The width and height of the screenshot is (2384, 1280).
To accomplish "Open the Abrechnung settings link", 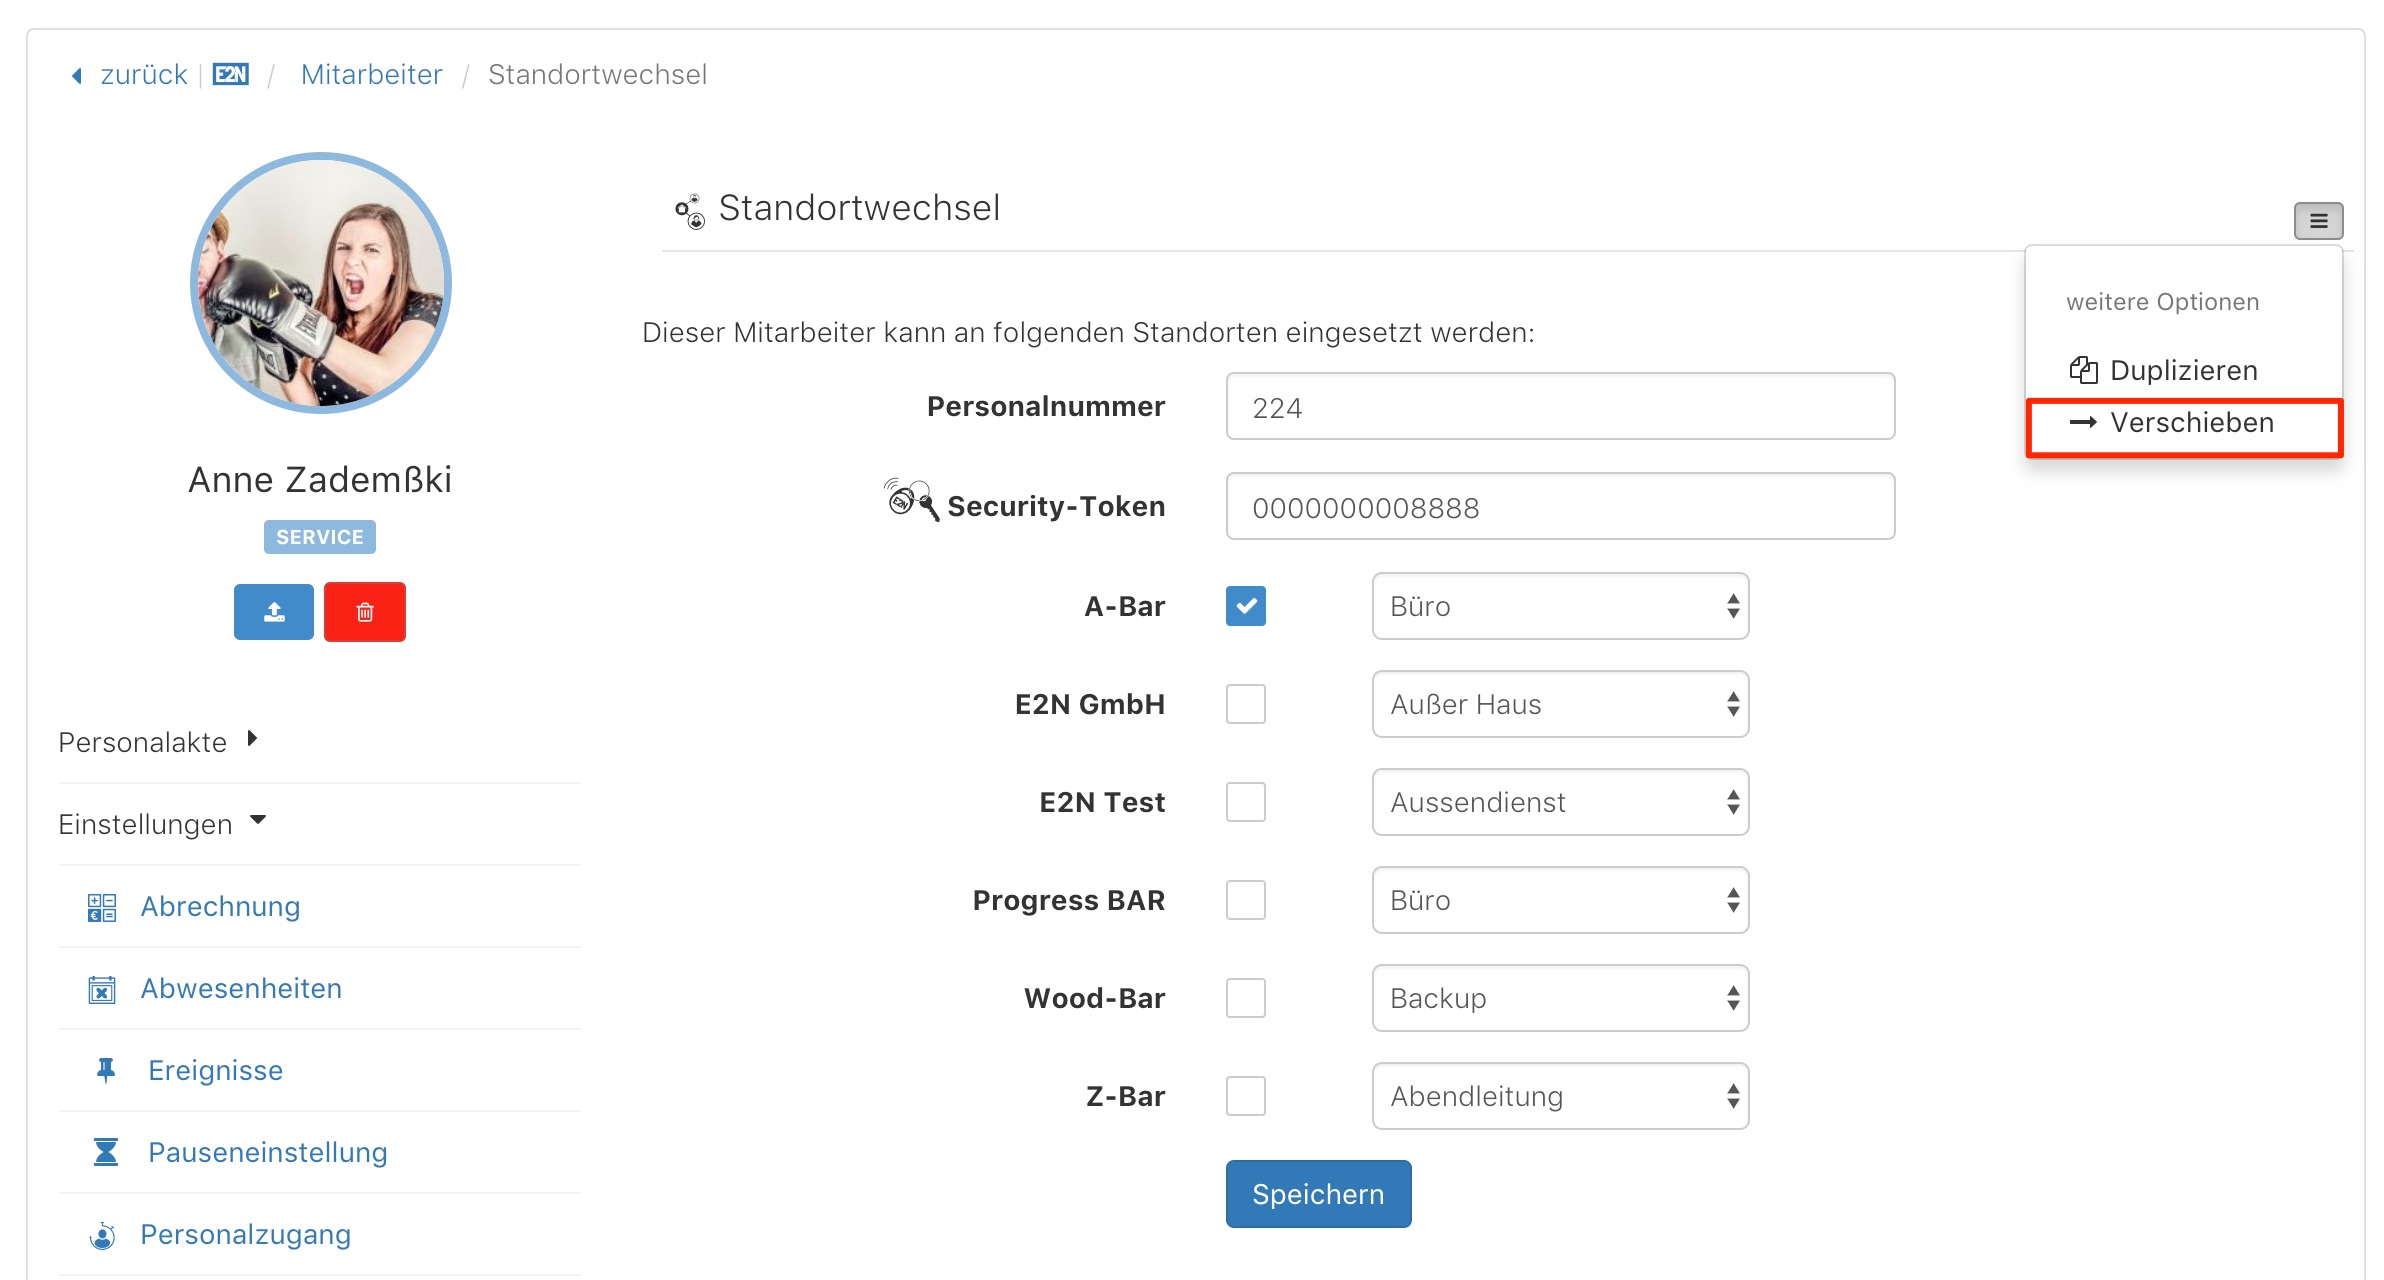I will pyautogui.click(x=220, y=907).
